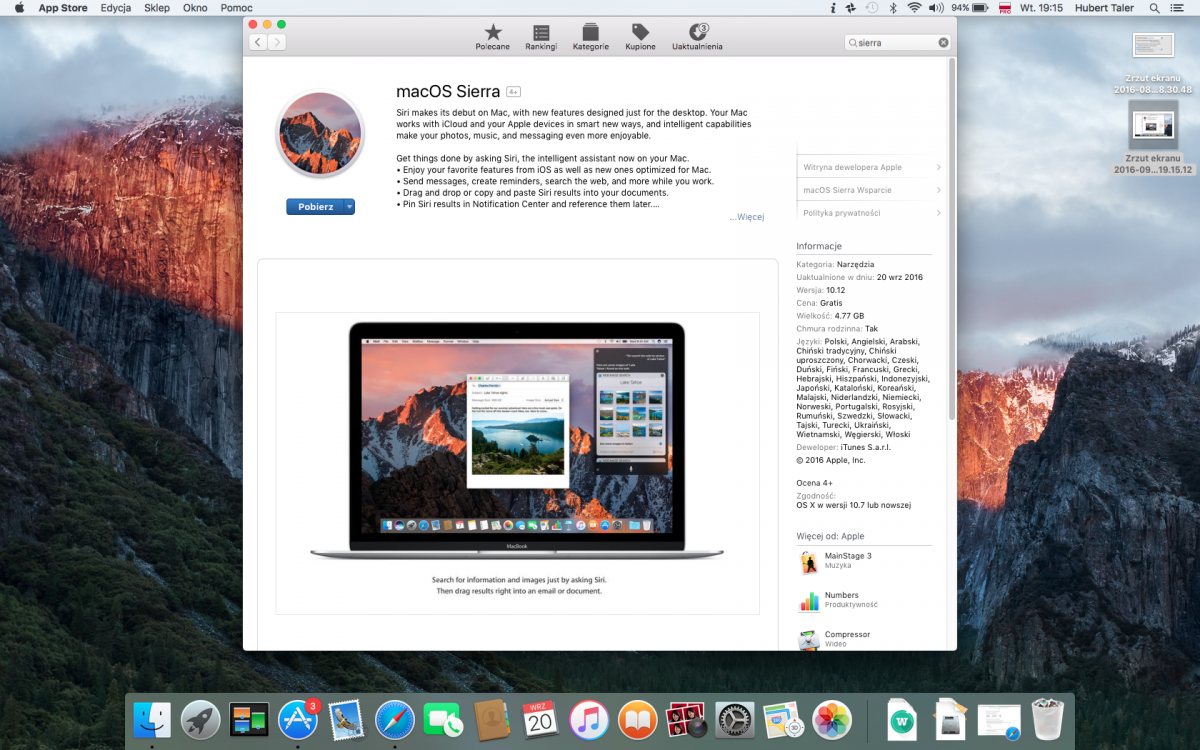The image size is (1200, 750).
Task: Open the Sklep menu
Action: click(x=157, y=8)
